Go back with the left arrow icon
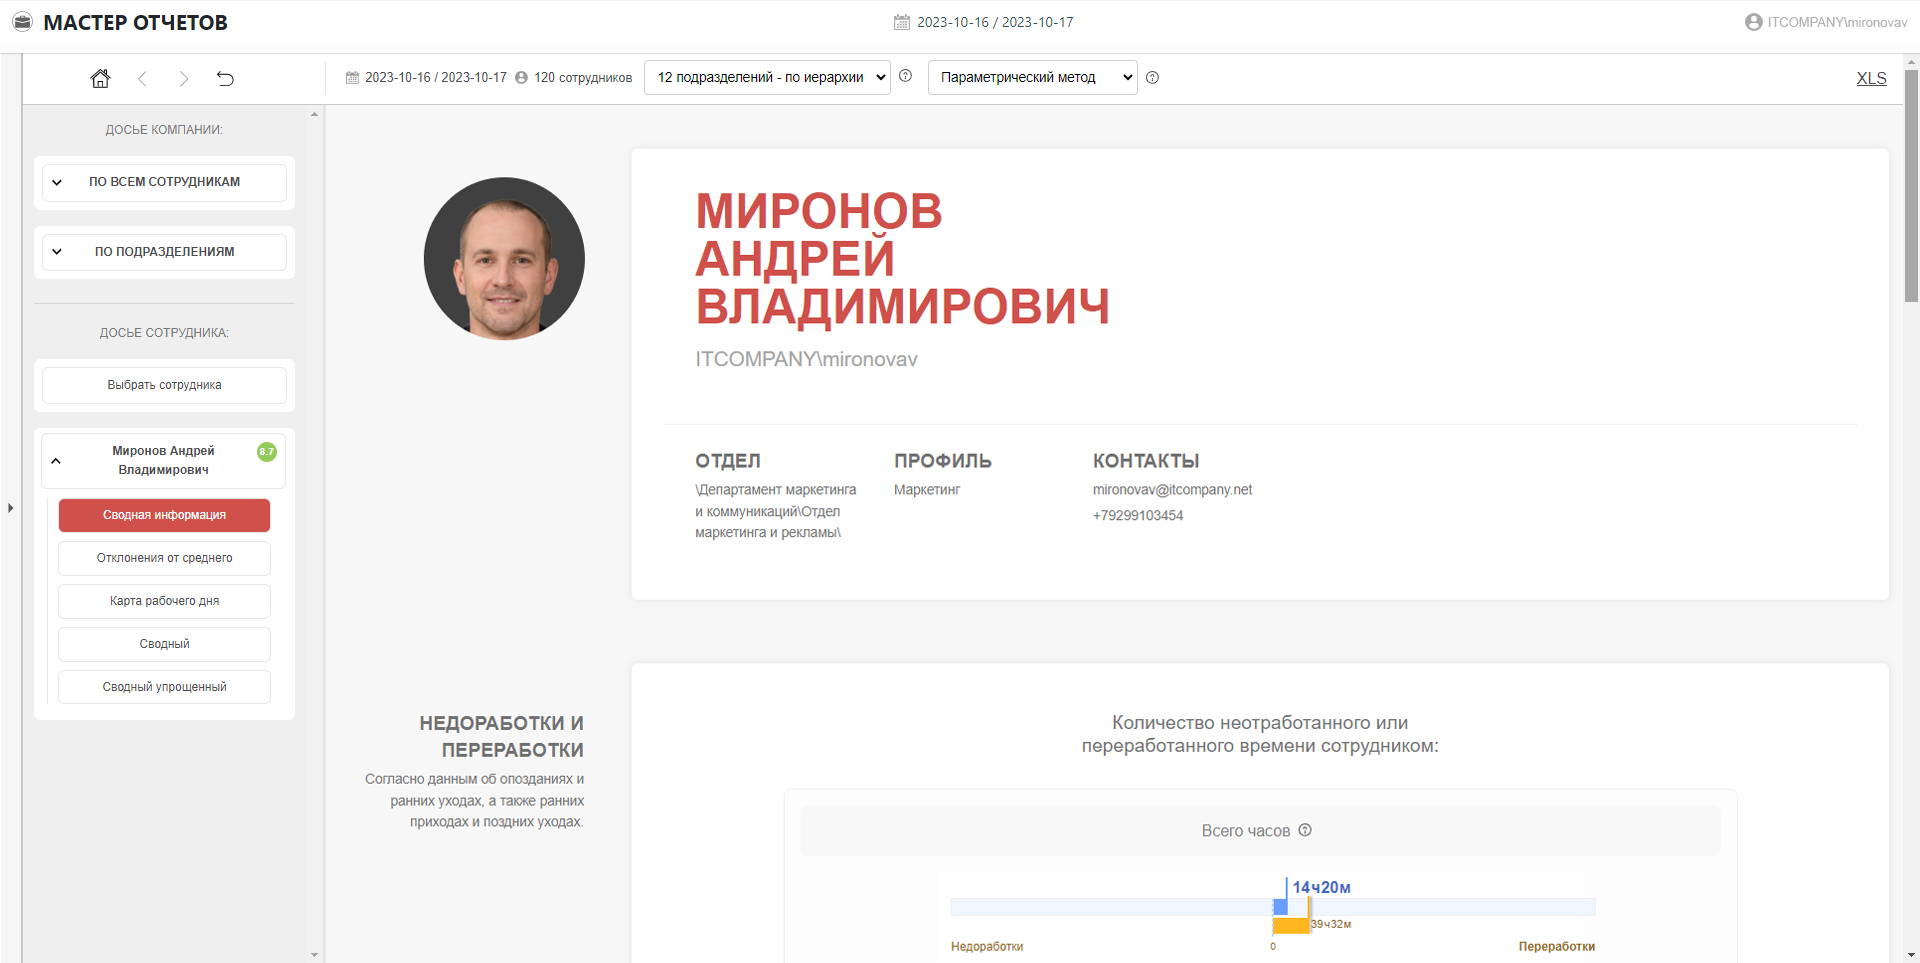 pyautogui.click(x=142, y=78)
